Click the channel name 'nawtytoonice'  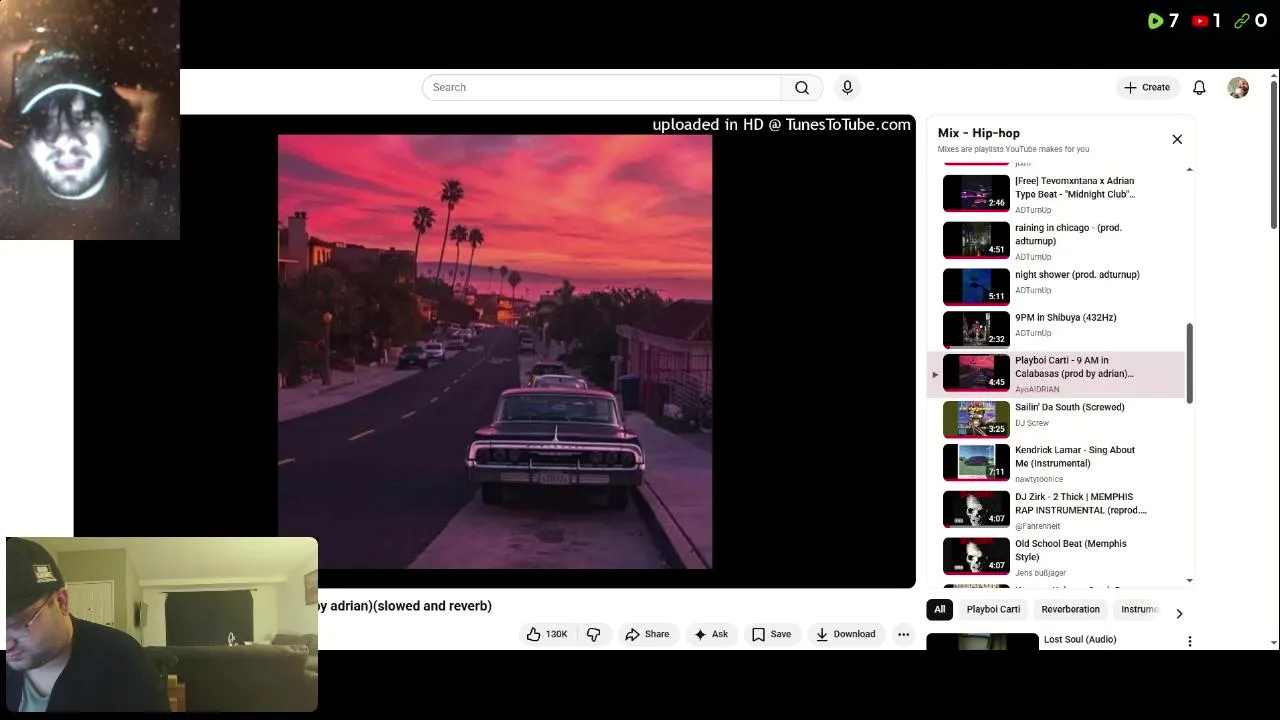click(x=1039, y=479)
